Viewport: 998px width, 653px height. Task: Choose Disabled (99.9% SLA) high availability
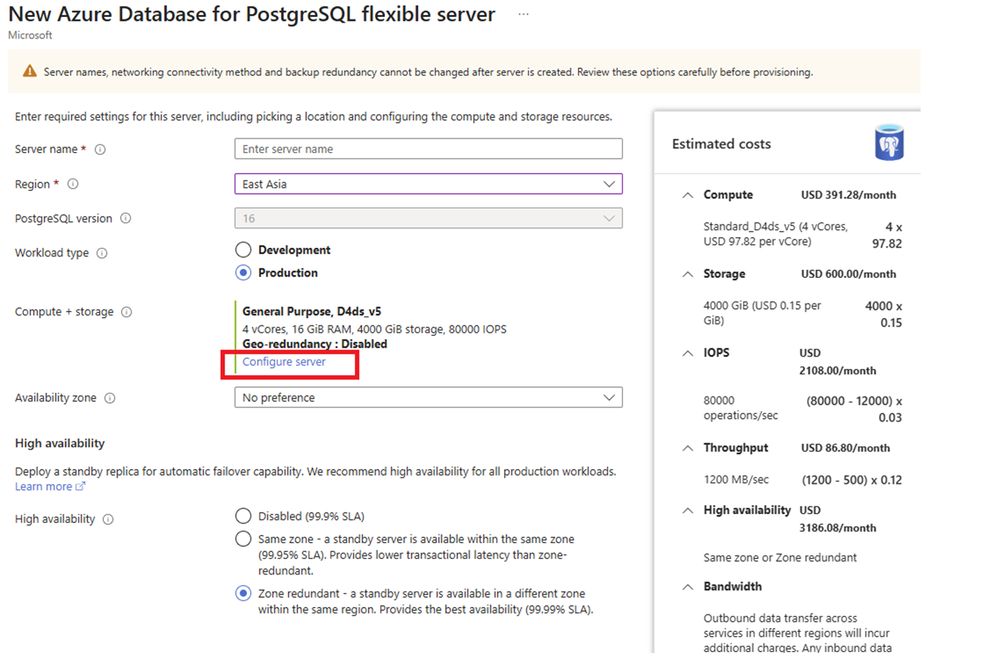(243, 516)
